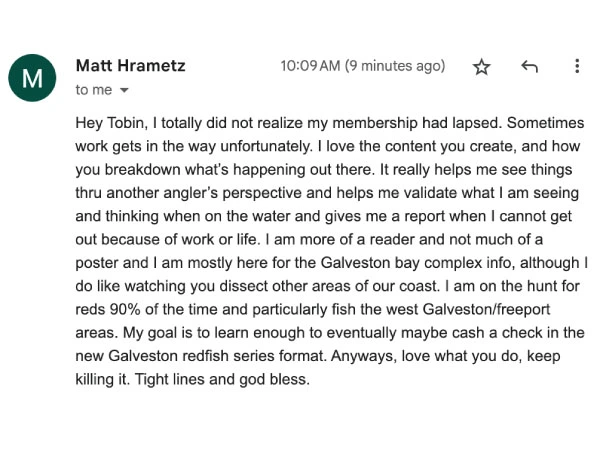Open the three-dot more options menu
Screen dimensions: 600x458
[577, 67]
